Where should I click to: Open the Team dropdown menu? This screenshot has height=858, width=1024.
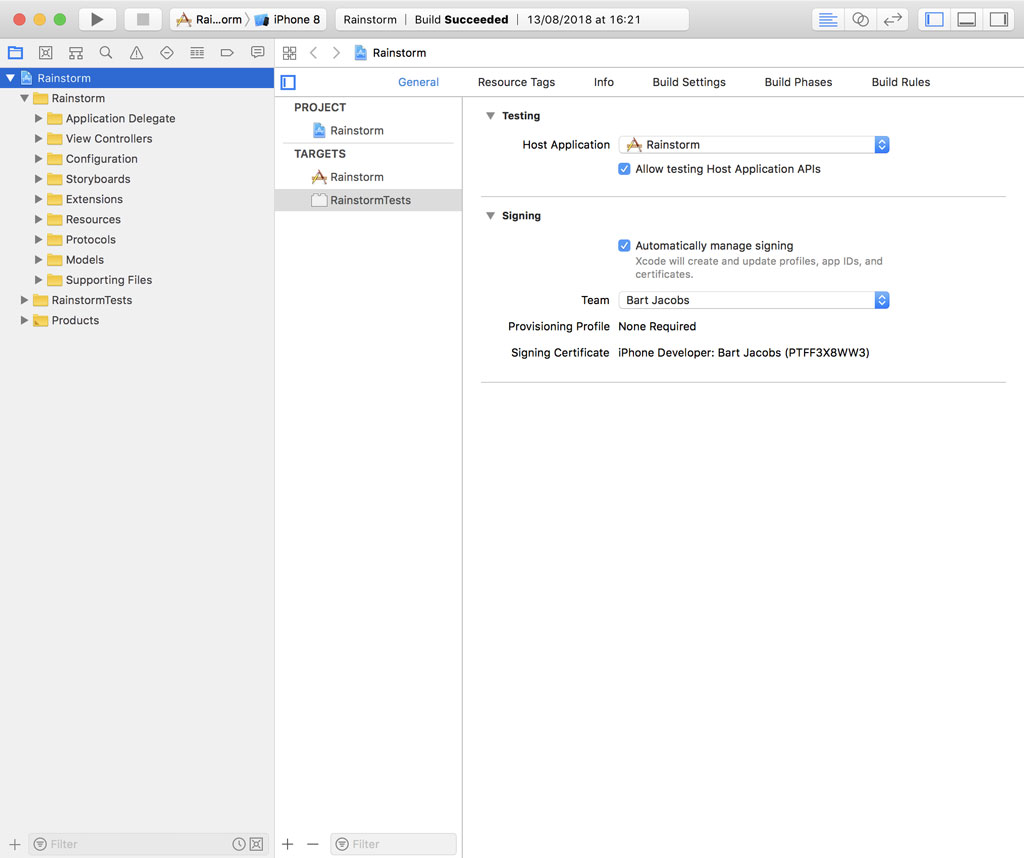tap(753, 300)
